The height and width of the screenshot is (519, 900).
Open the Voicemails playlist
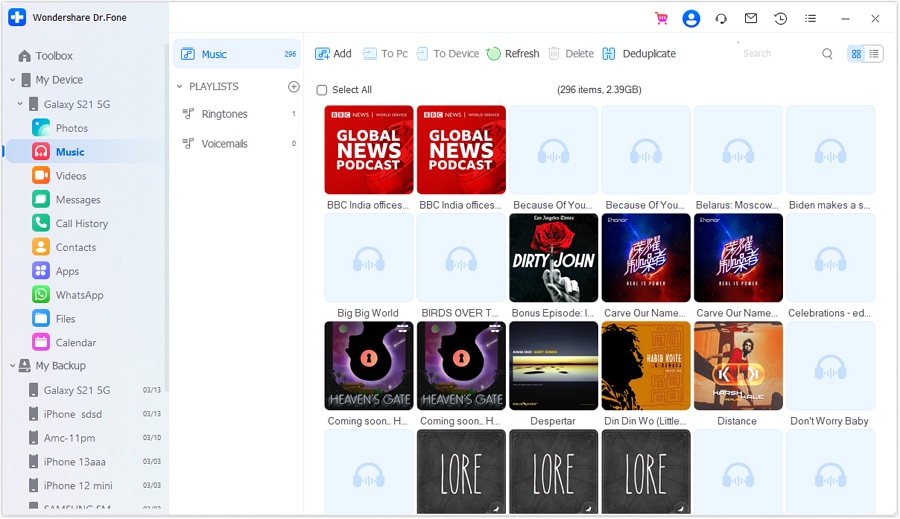click(x=238, y=144)
